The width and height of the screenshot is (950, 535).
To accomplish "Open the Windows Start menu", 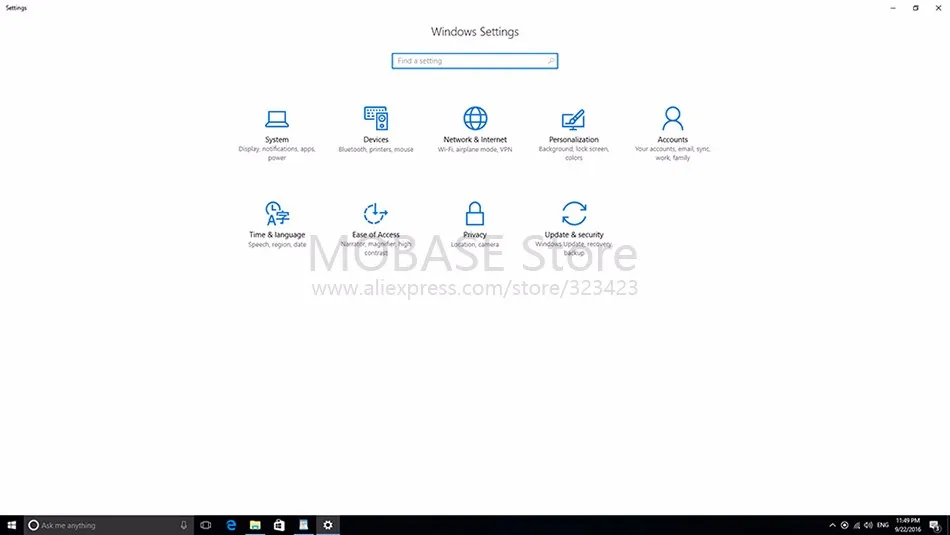I will pos(12,525).
